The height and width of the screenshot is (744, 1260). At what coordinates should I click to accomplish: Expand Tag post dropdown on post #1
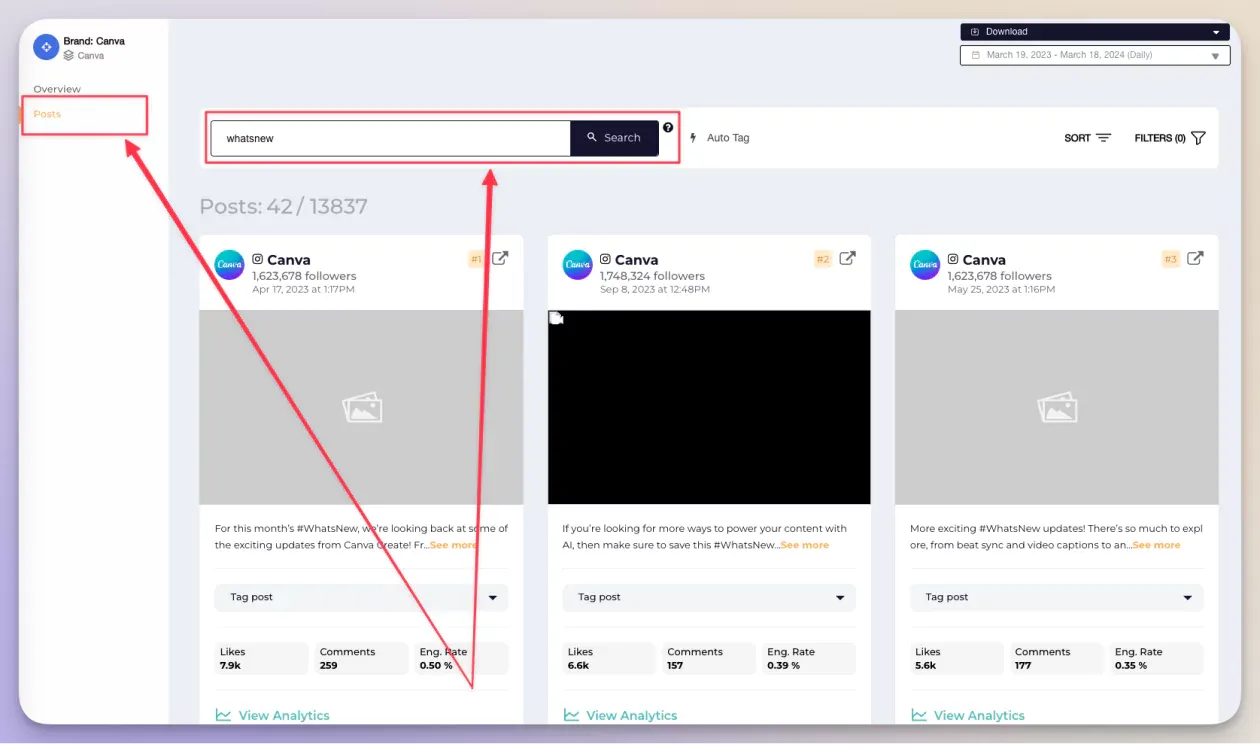(361, 598)
